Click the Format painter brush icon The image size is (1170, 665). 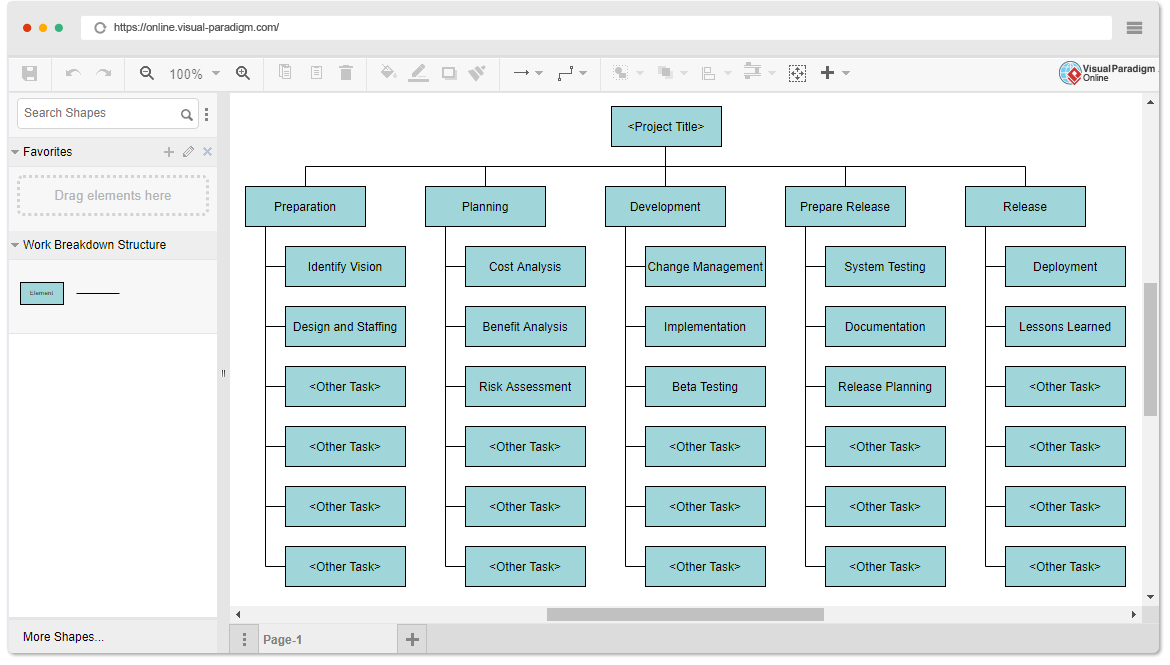pos(477,72)
